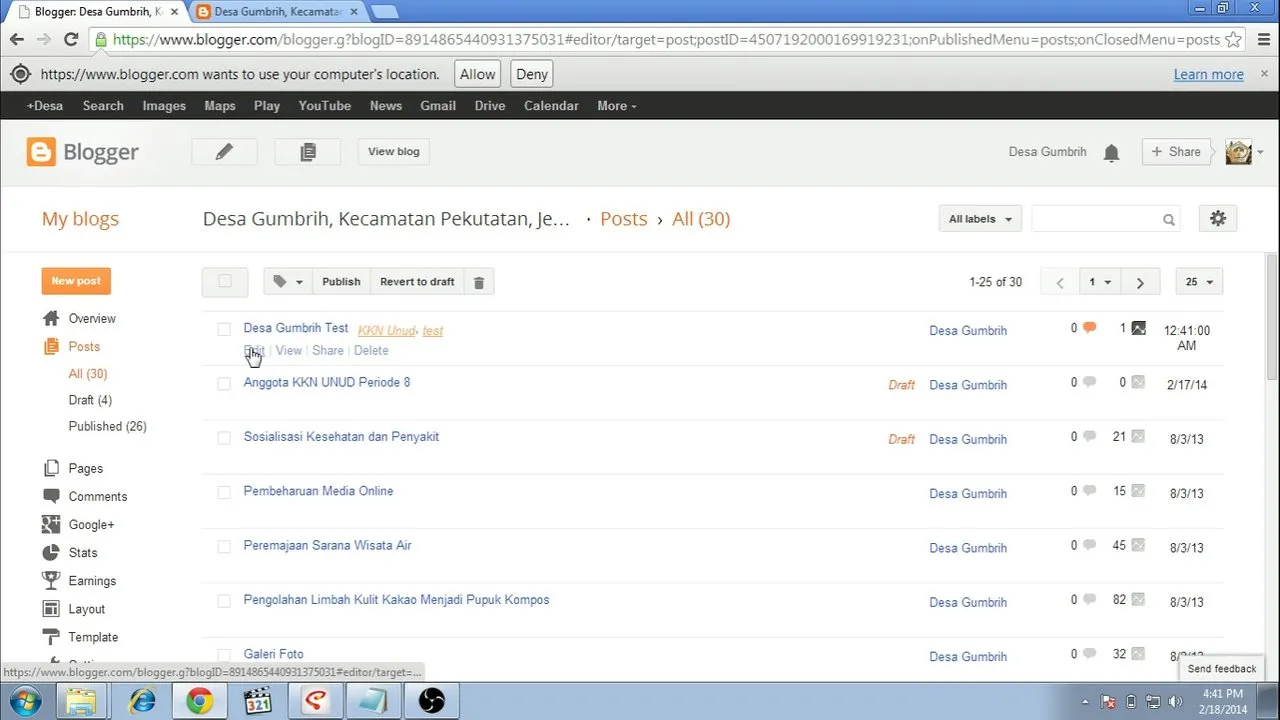This screenshot has width=1280, height=720.
Task: Tick the Pembeharuan Media Online checkbox
Action: click(224, 492)
